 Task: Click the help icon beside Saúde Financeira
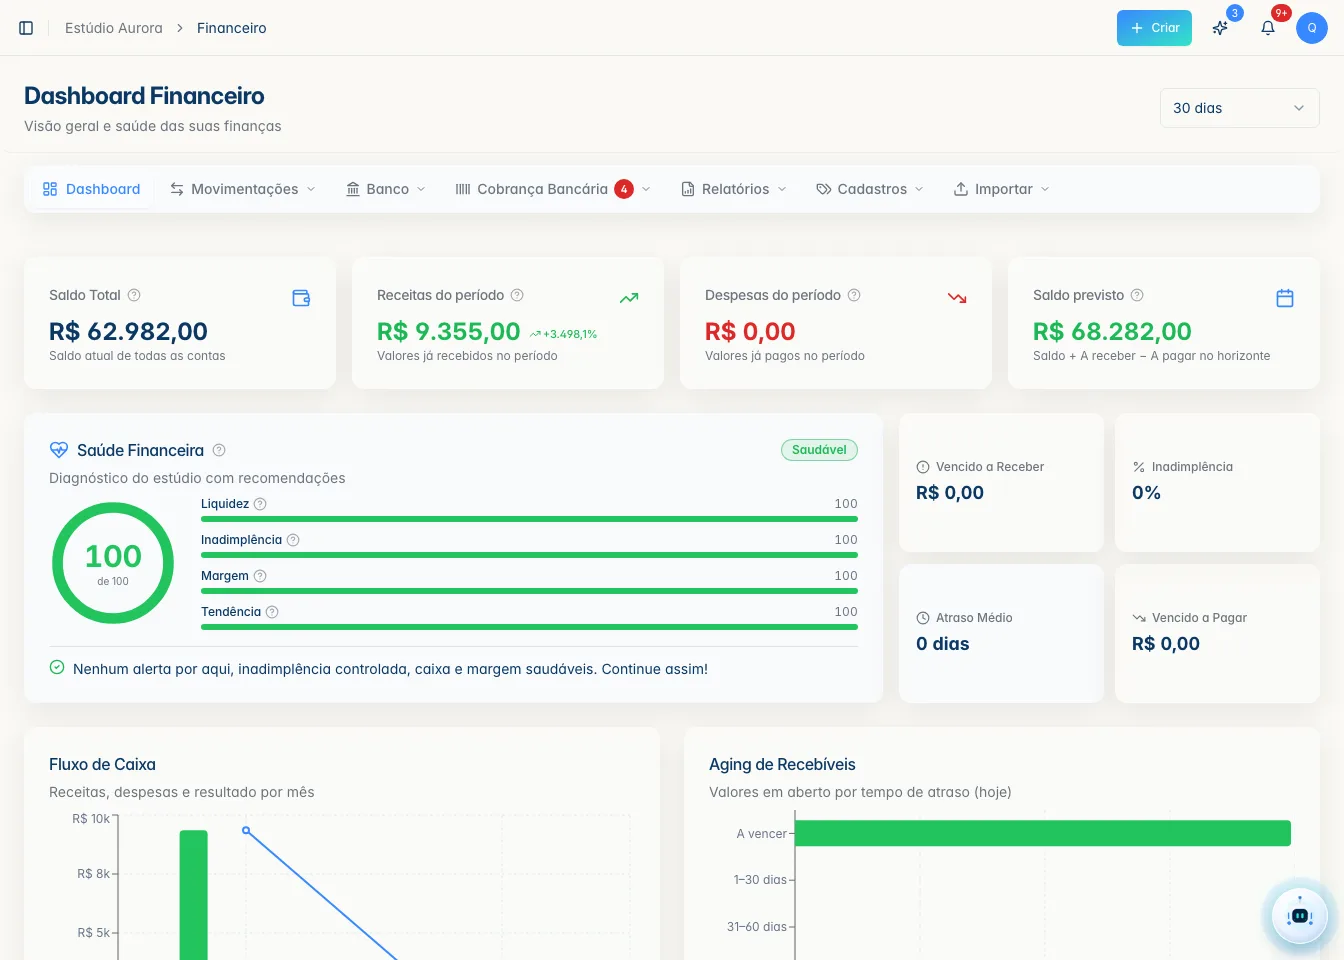(219, 450)
